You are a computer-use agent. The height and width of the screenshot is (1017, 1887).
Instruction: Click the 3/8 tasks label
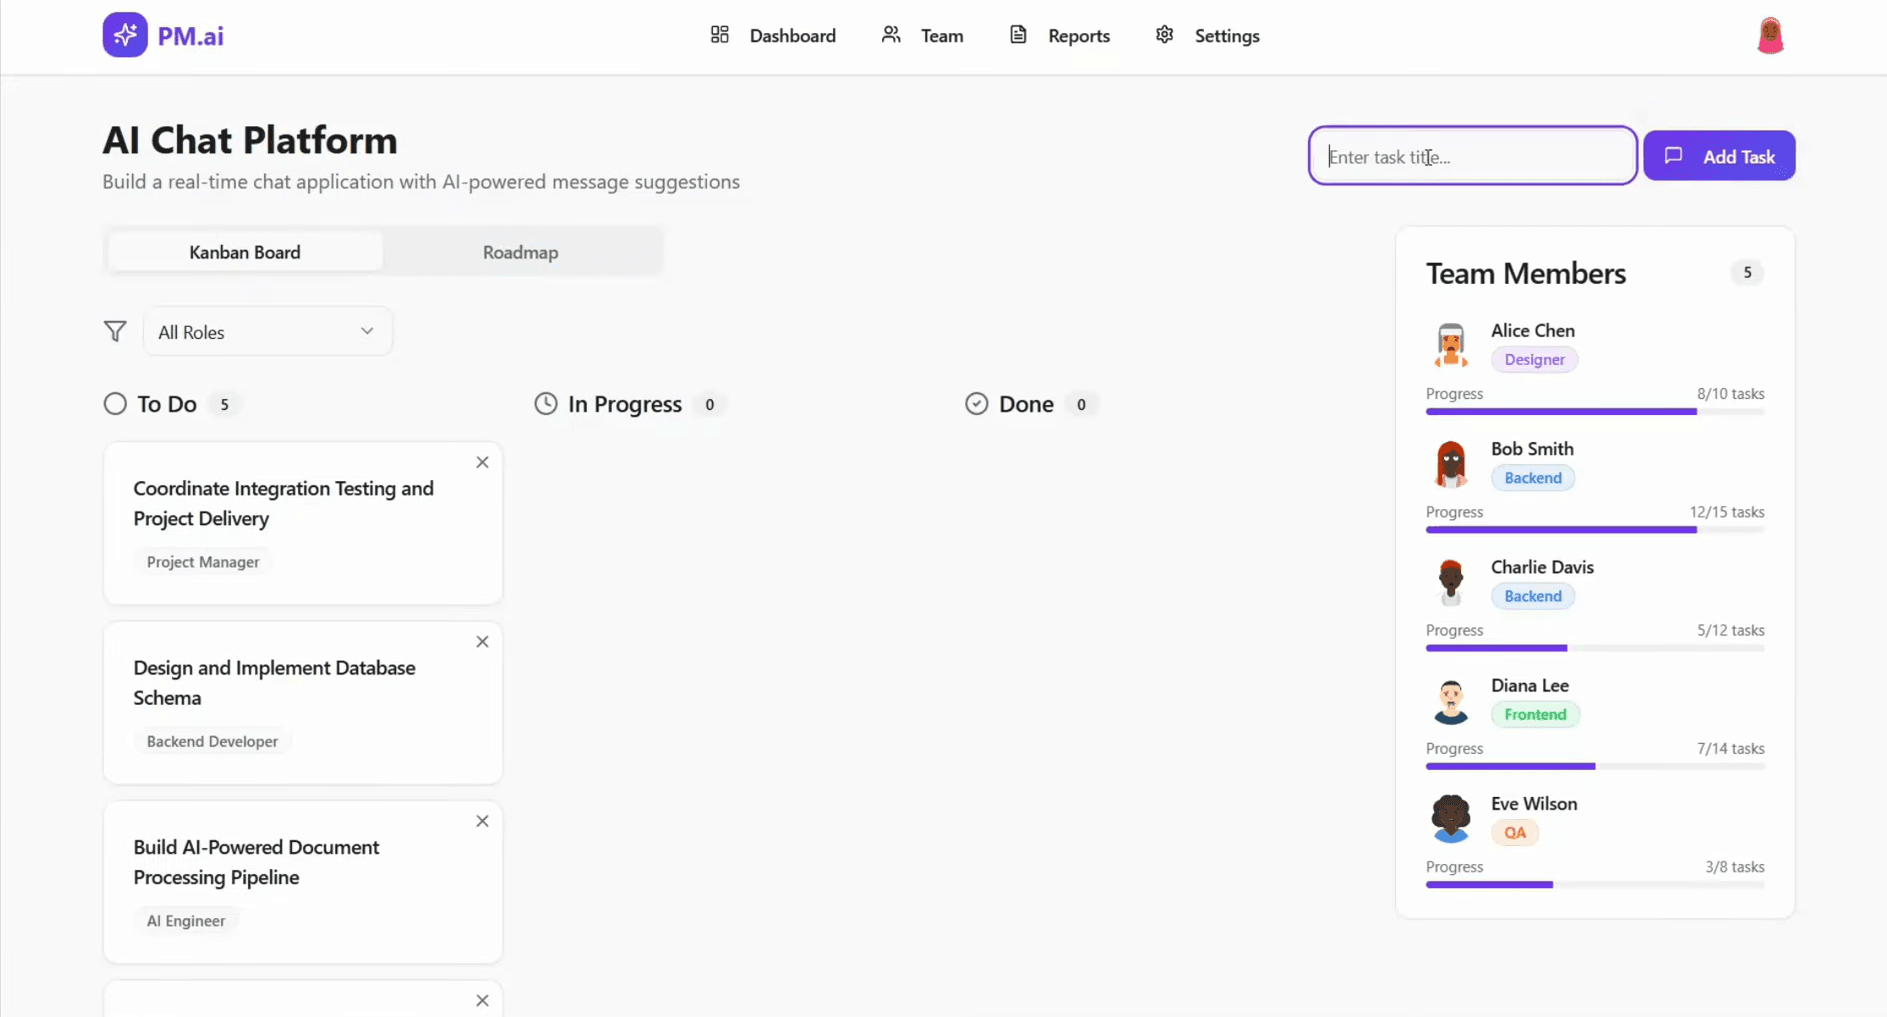click(x=1734, y=867)
